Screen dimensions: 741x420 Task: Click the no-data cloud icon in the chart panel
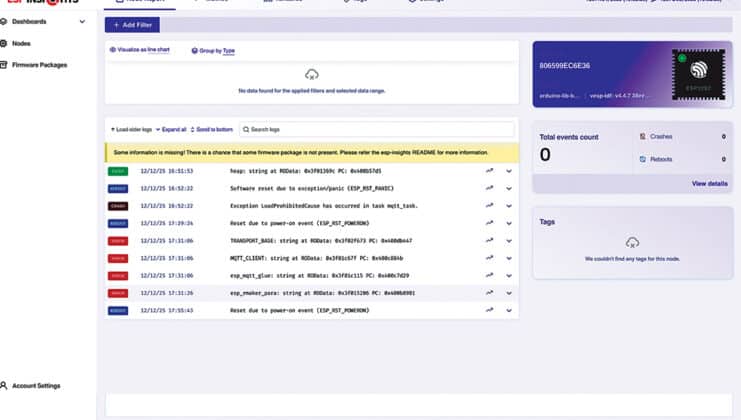point(311,75)
